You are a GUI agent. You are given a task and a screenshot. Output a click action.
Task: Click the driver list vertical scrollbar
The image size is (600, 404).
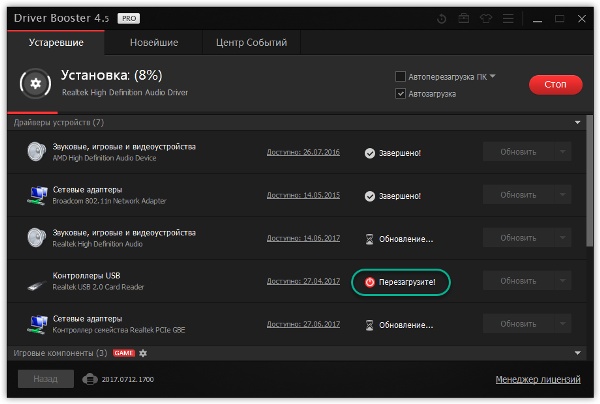point(590,180)
